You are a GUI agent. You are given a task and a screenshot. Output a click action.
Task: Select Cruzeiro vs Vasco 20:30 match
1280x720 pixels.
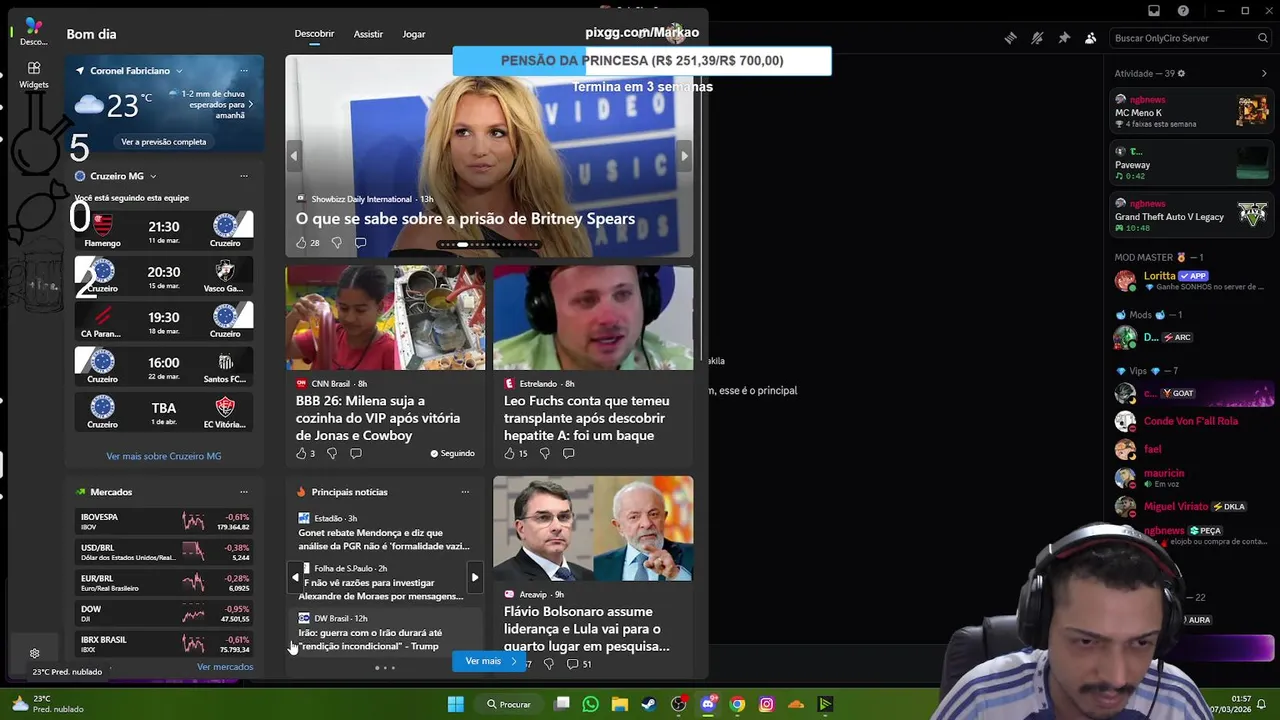164,275
